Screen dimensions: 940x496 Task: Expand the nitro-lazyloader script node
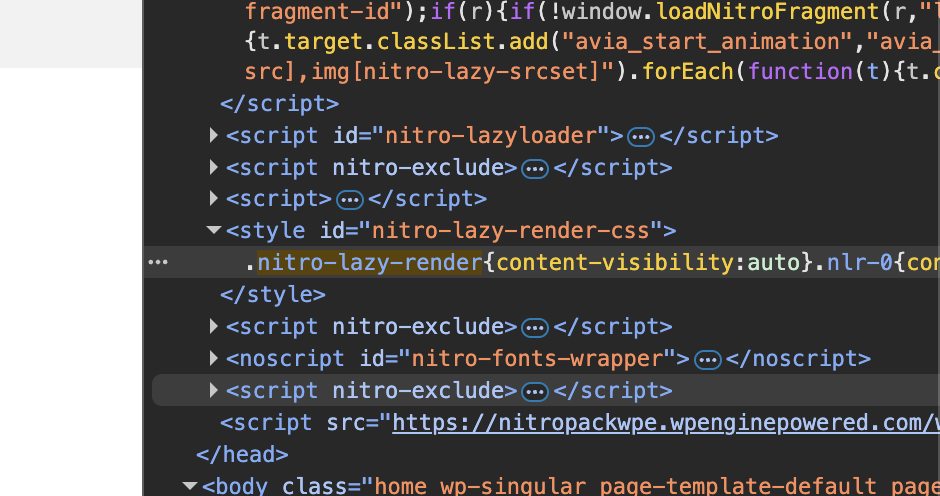click(x=213, y=136)
